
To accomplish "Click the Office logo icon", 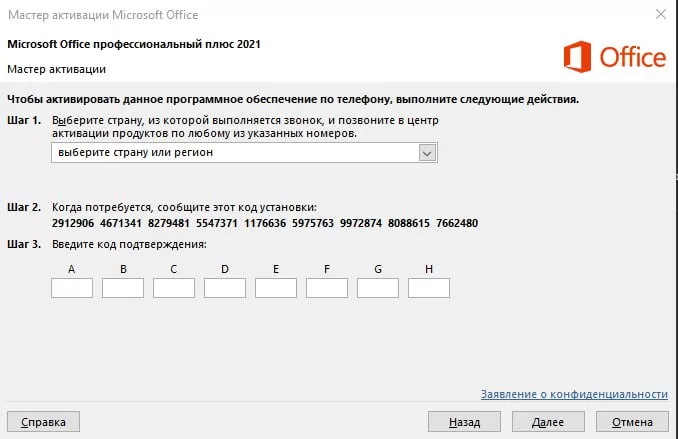I will pyautogui.click(x=578, y=56).
